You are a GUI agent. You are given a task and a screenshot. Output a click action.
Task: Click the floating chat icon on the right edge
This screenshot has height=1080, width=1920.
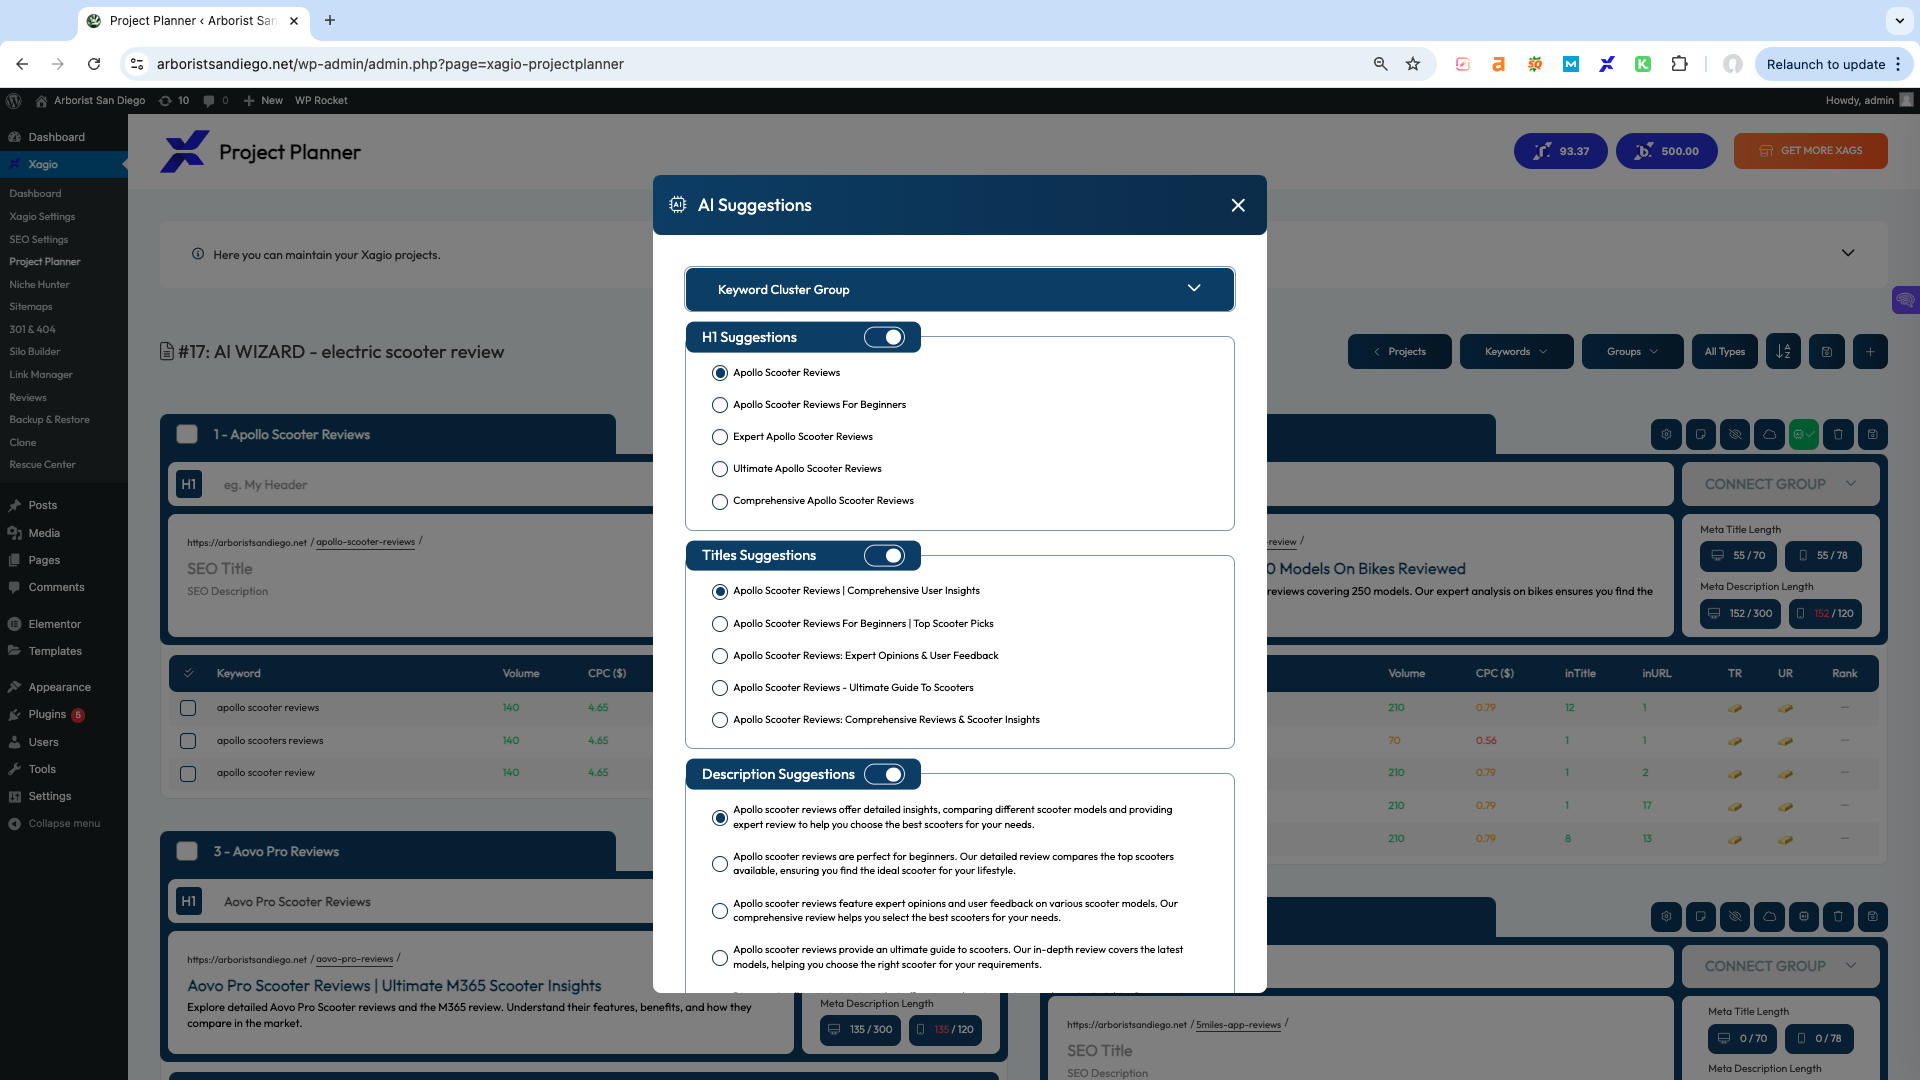tap(1905, 299)
